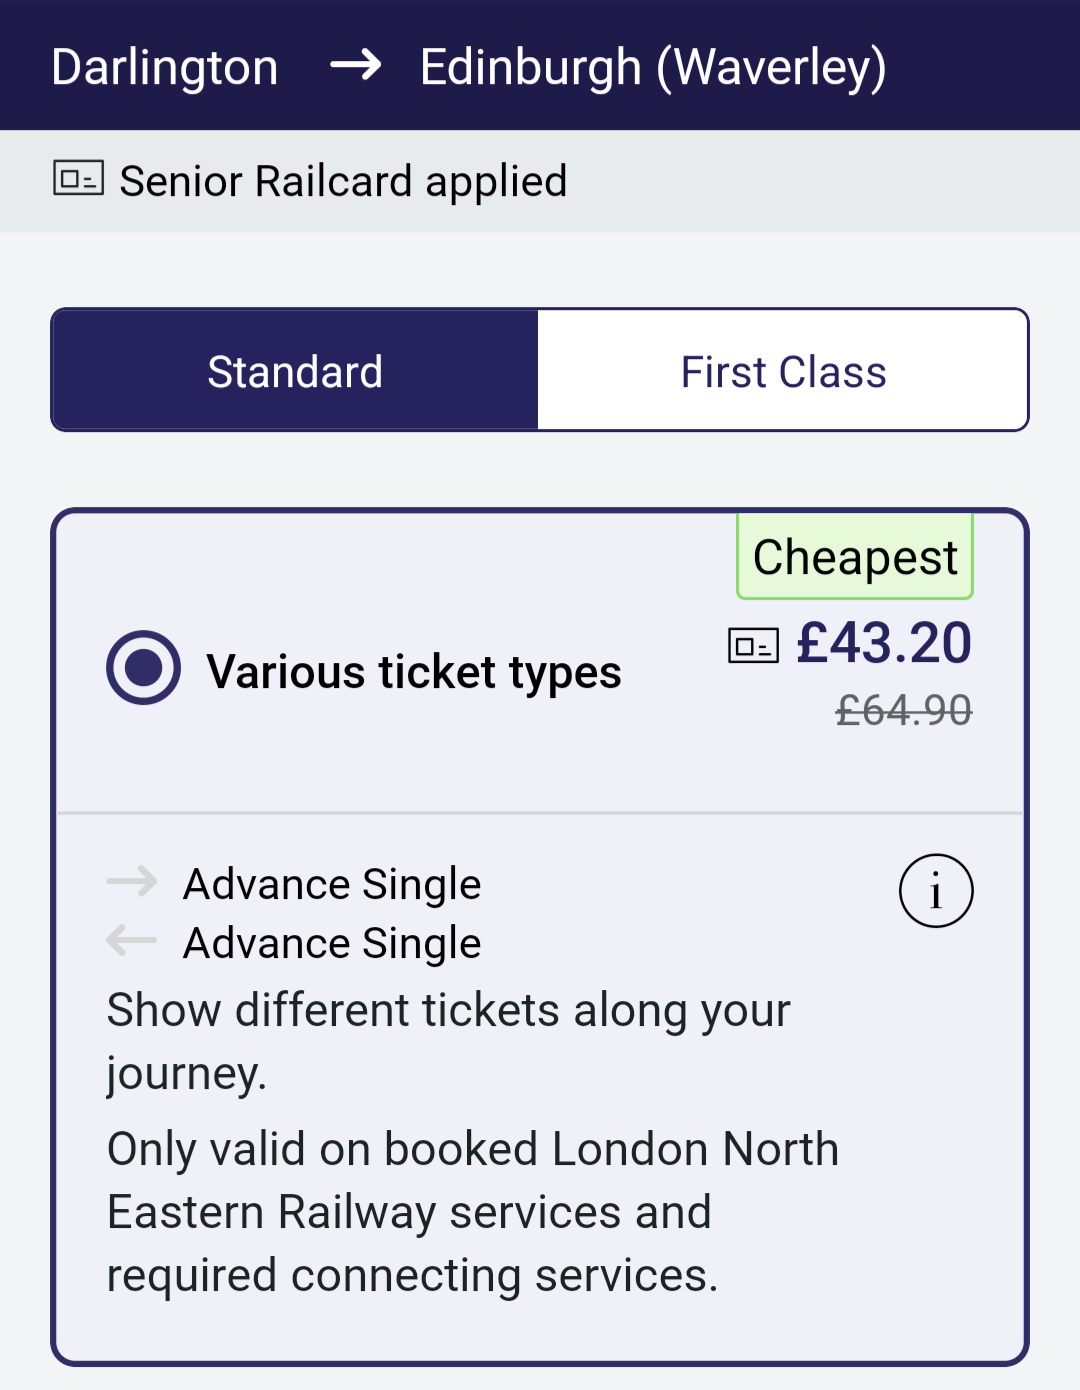The width and height of the screenshot is (1080, 1390).
Task: Tap the London North Eastern Railway validity note
Action: coord(472,1211)
